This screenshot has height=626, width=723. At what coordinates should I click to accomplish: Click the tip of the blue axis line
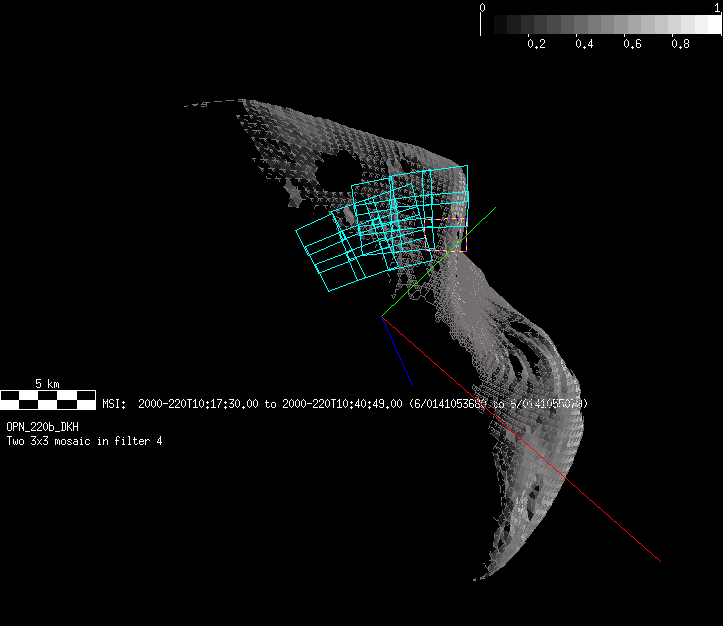413,385
